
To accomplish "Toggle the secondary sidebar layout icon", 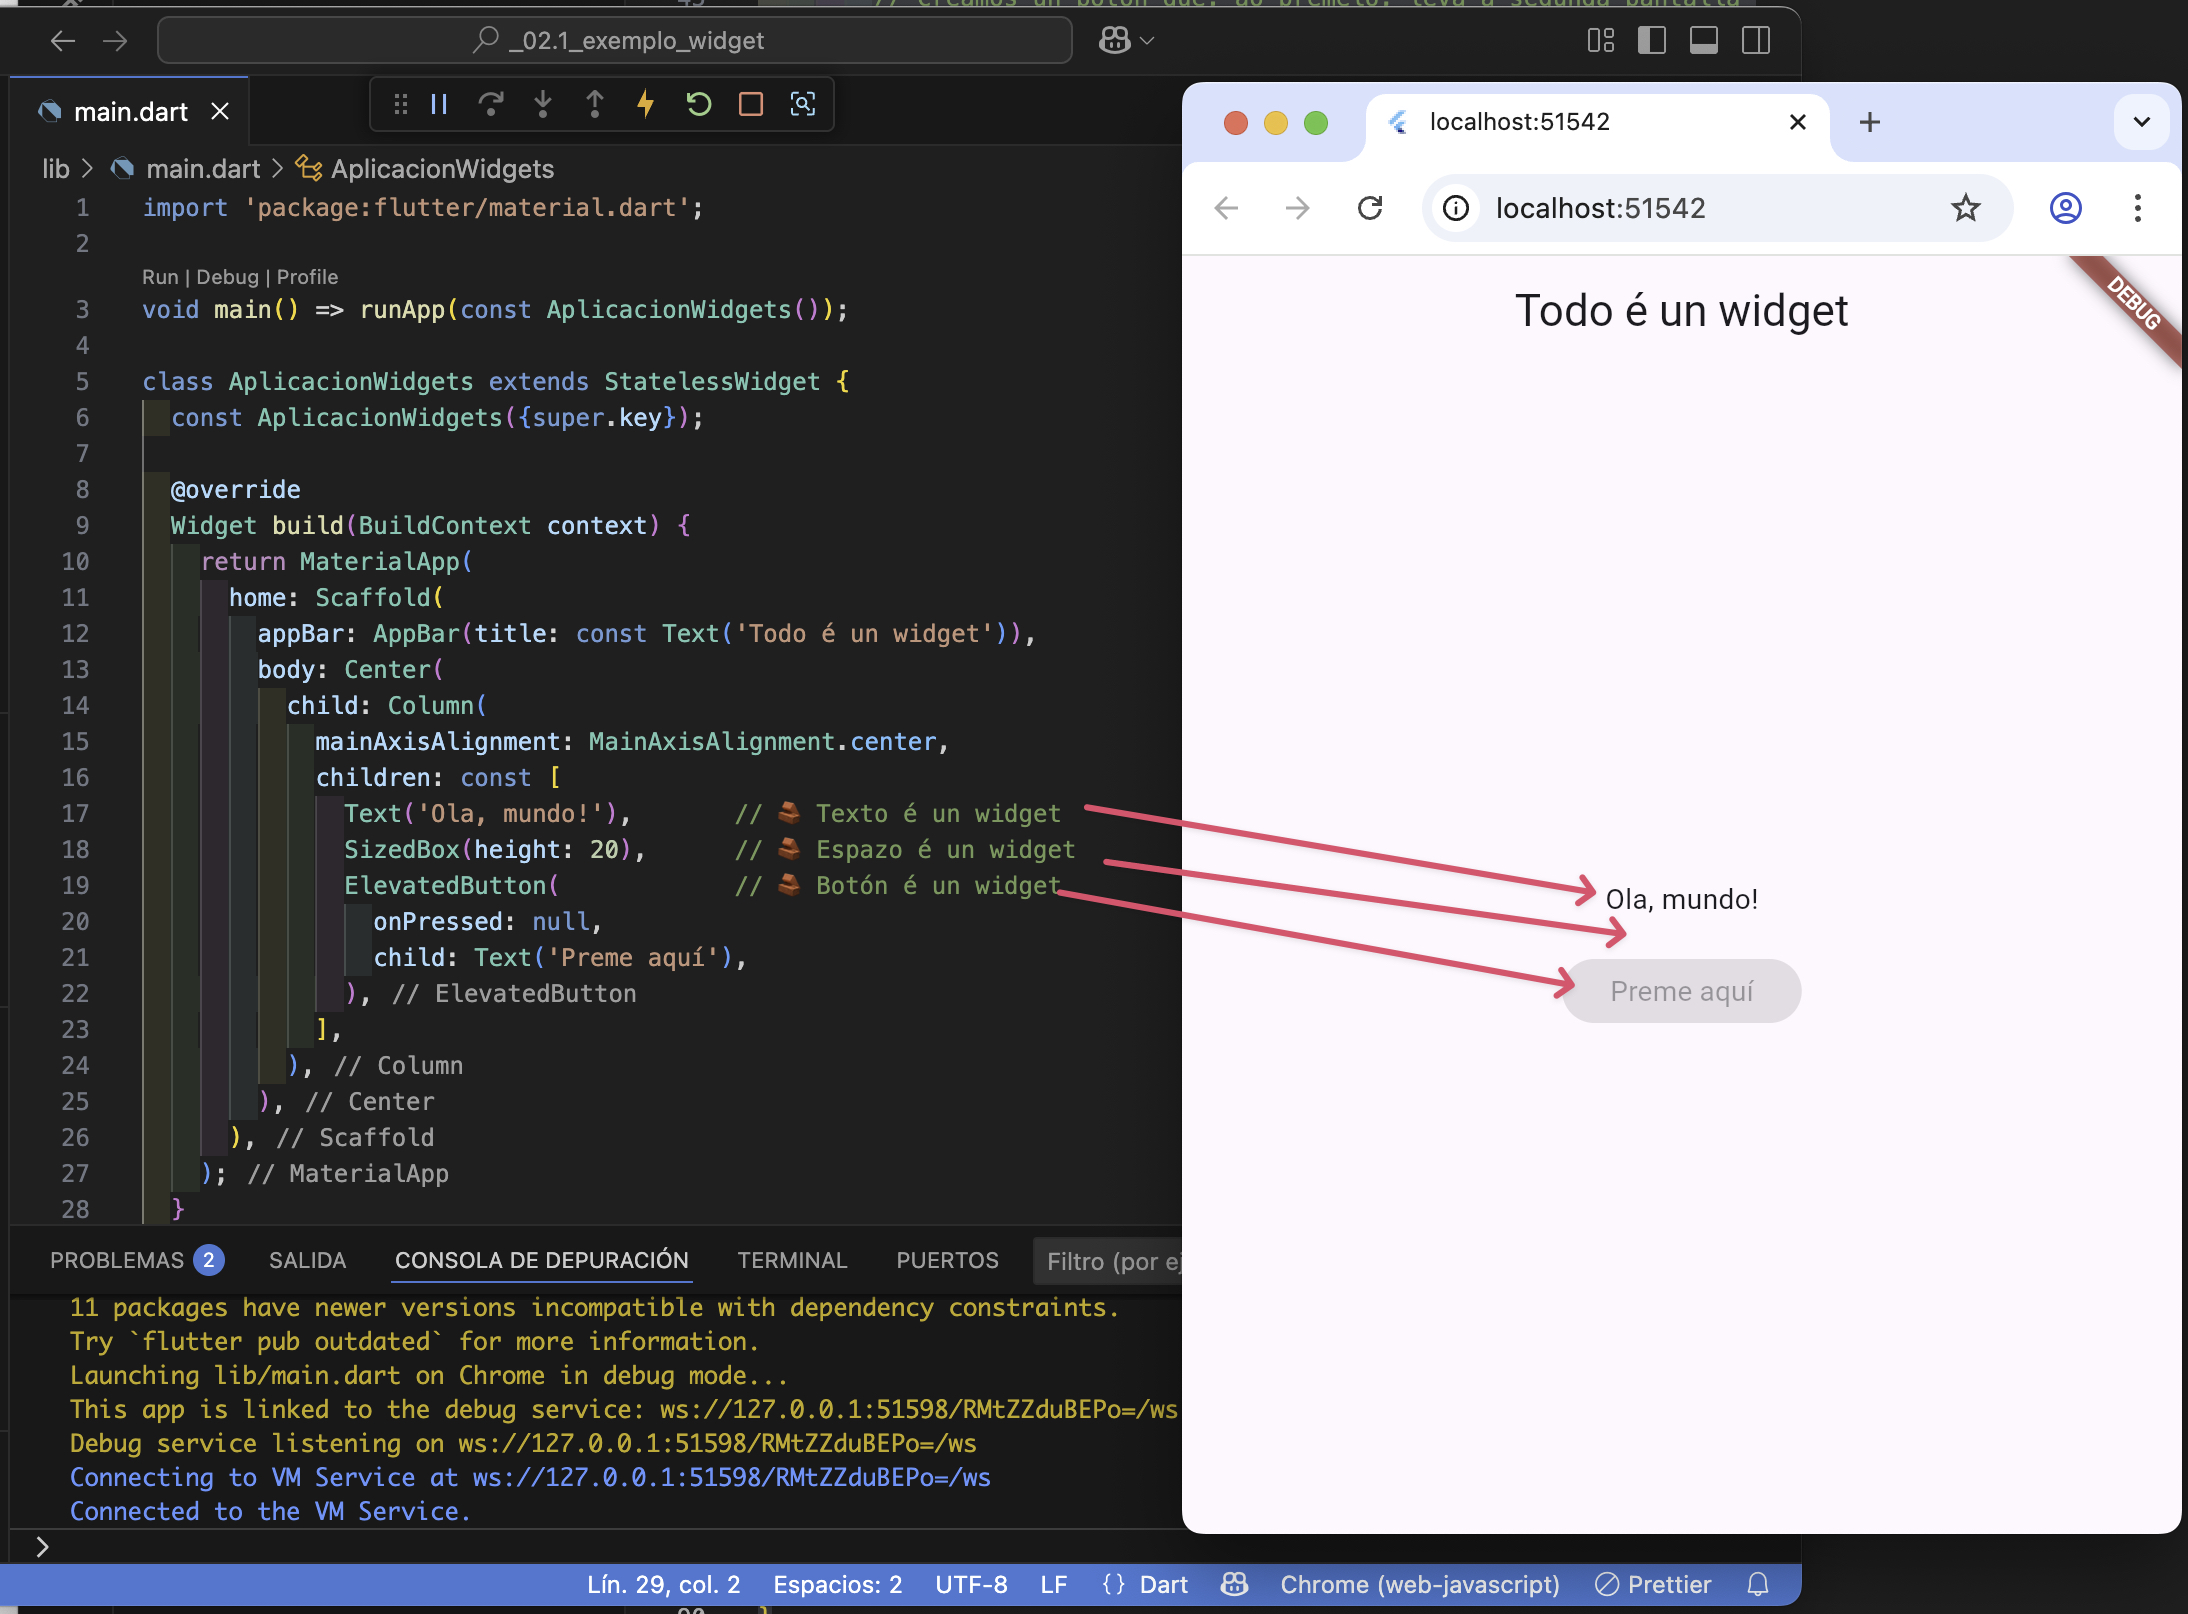I will click(x=1755, y=41).
